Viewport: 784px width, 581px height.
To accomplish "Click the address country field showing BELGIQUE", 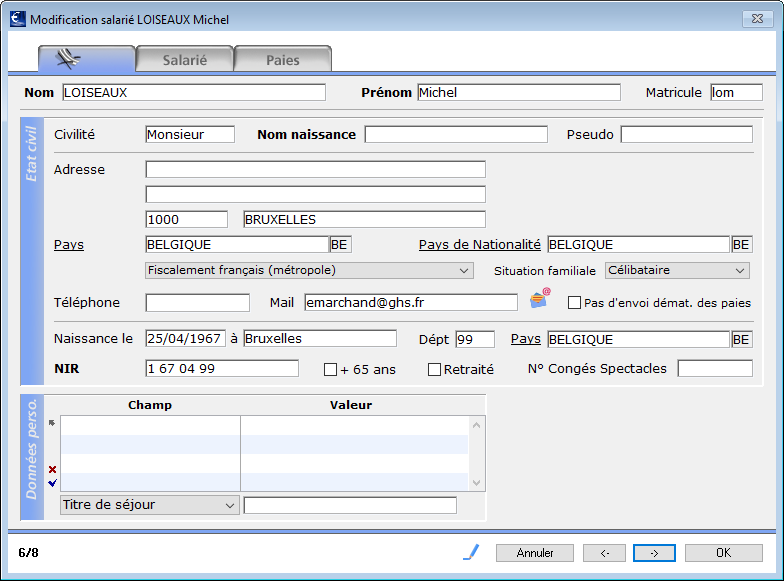I will pos(237,244).
